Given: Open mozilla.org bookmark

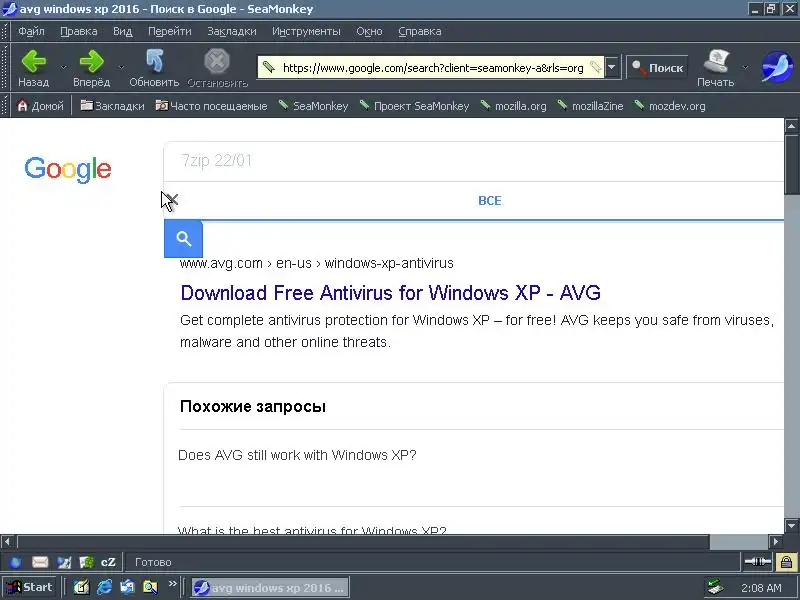Looking at the screenshot, I should 513,106.
